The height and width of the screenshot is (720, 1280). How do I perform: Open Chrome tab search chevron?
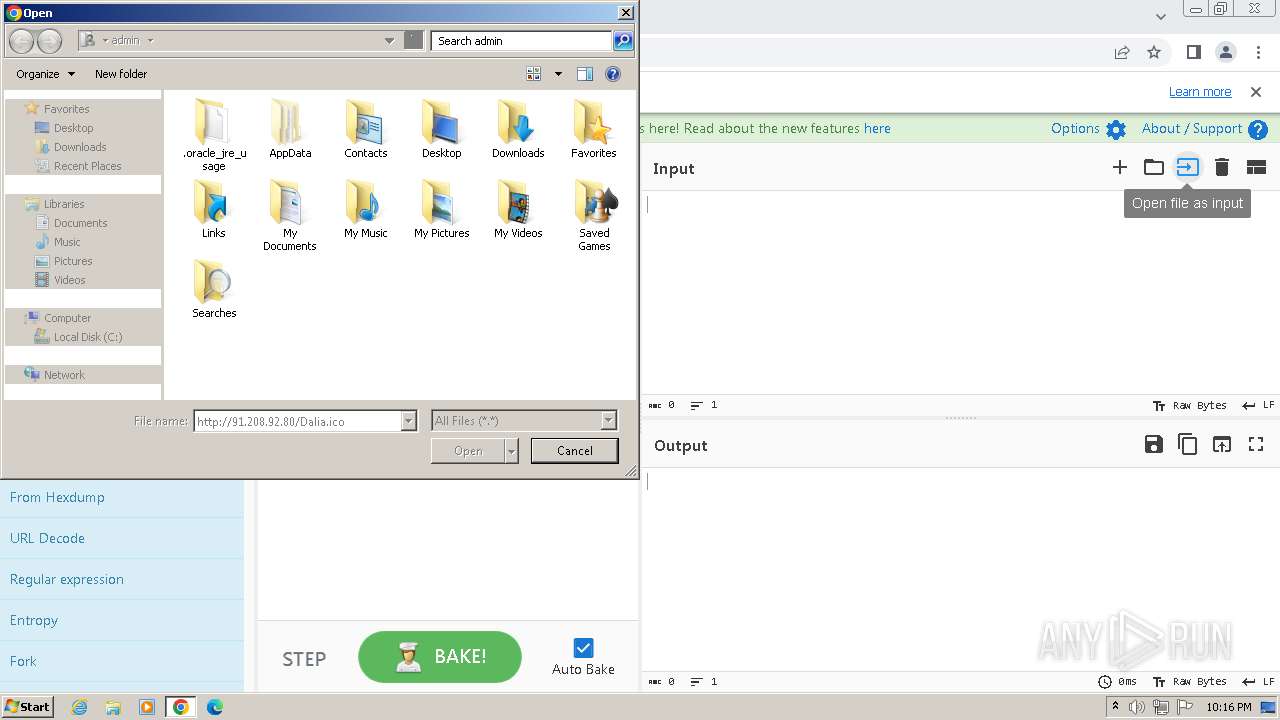click(x=1160, y=17)
